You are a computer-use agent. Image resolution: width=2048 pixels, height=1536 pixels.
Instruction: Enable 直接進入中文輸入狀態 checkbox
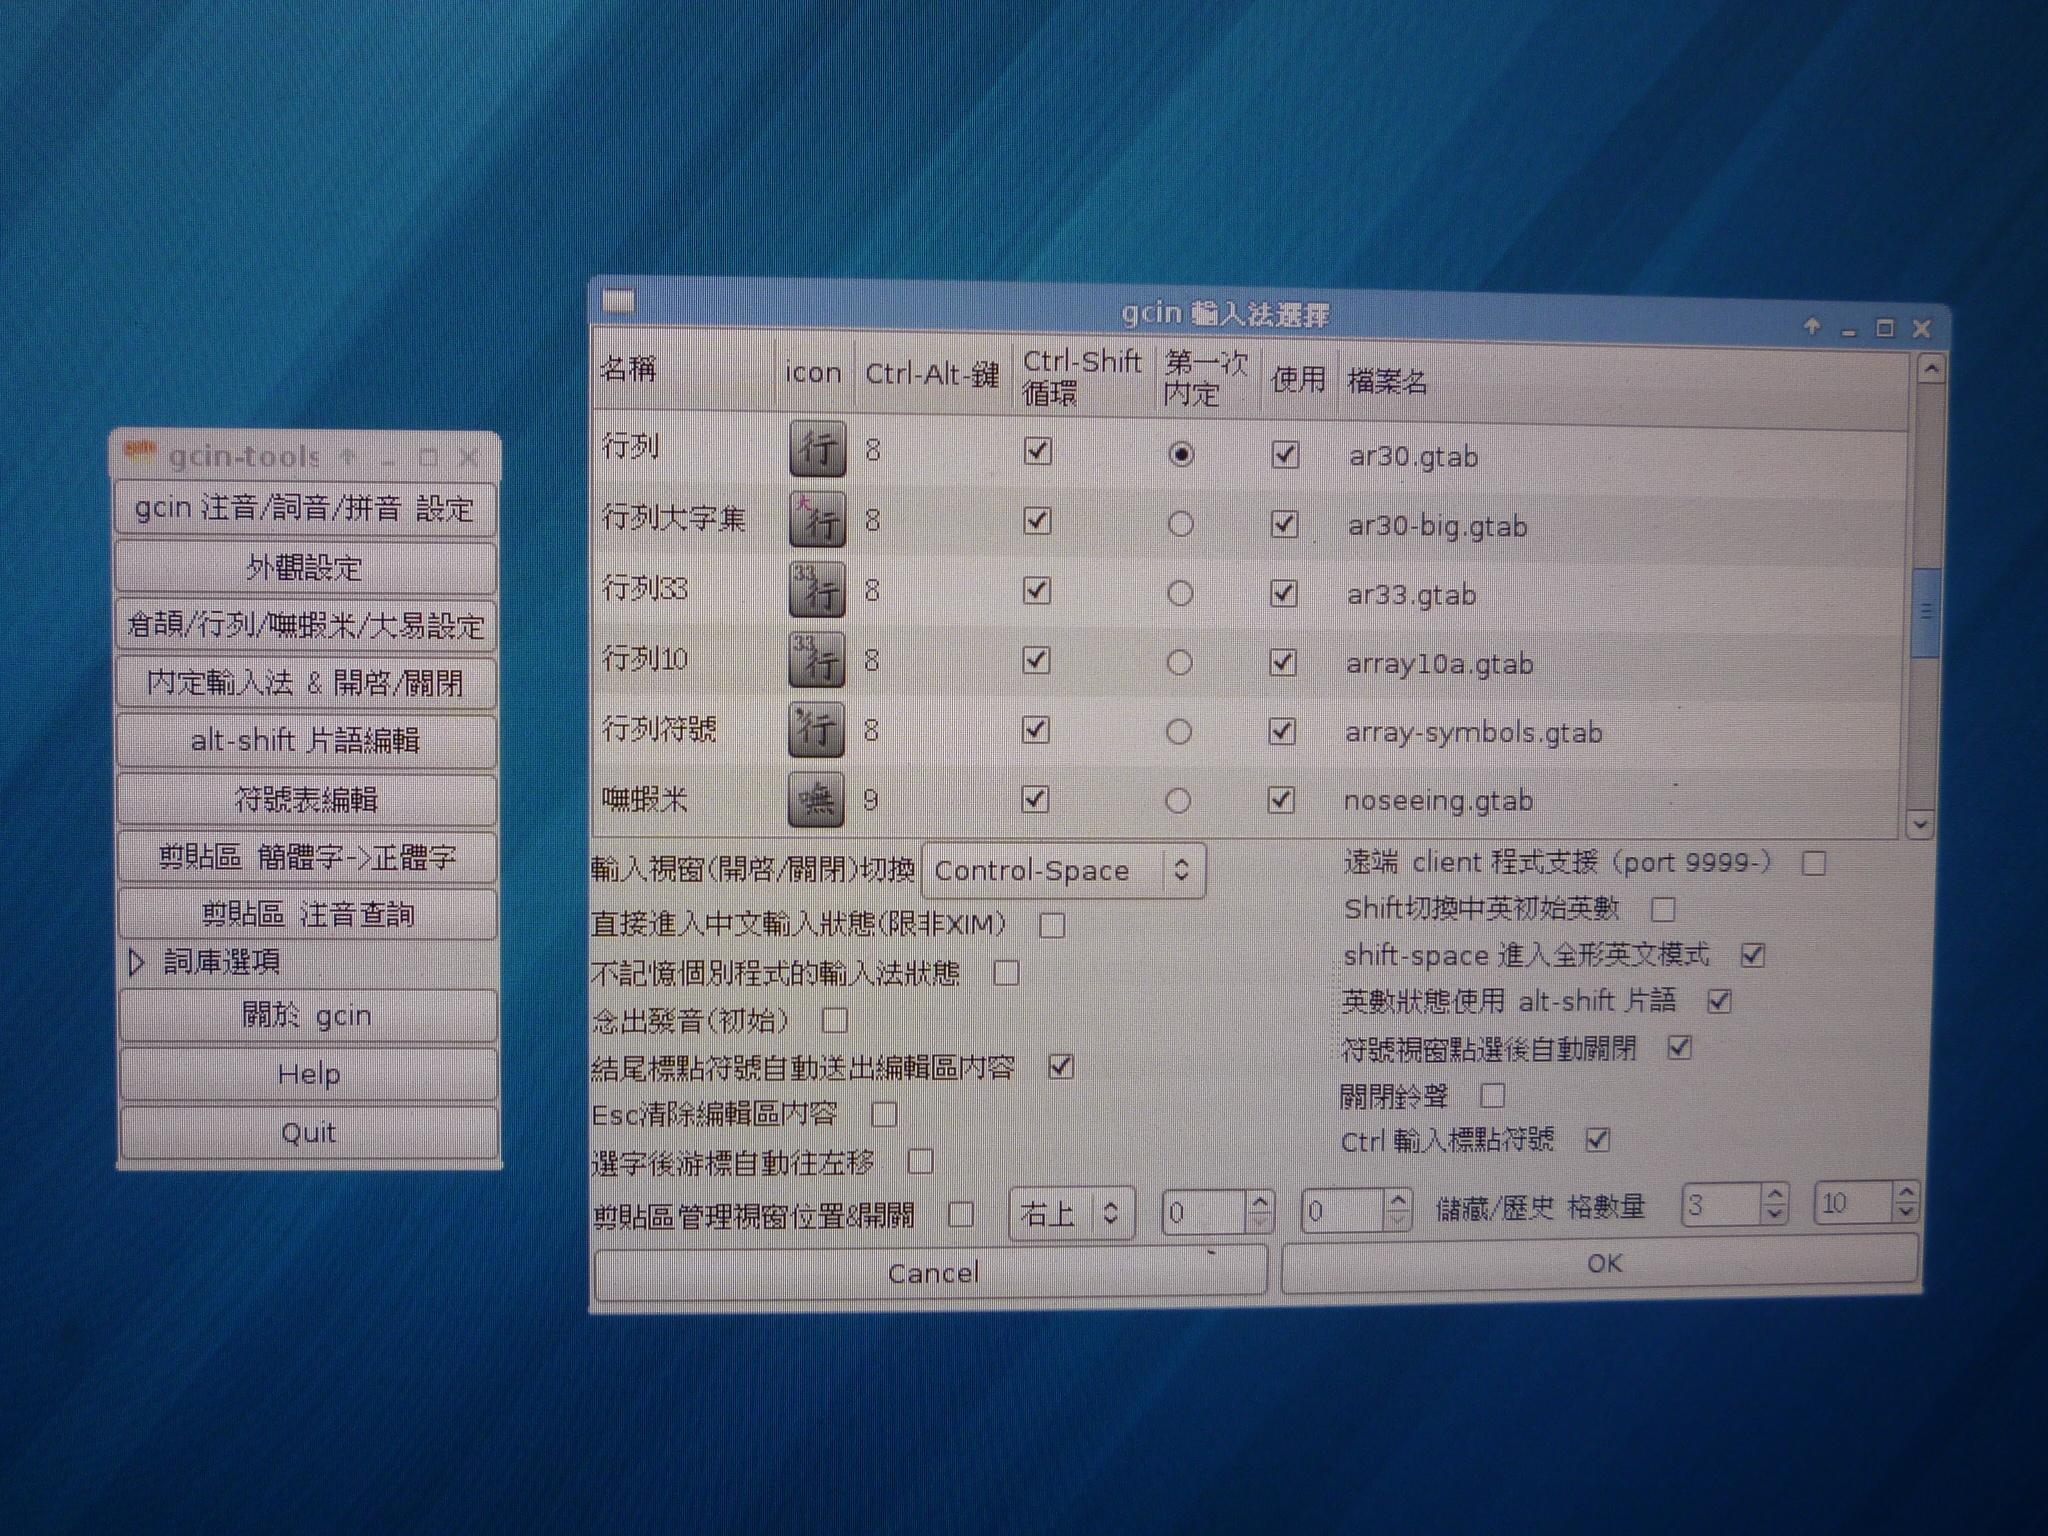pos(1051,925)
